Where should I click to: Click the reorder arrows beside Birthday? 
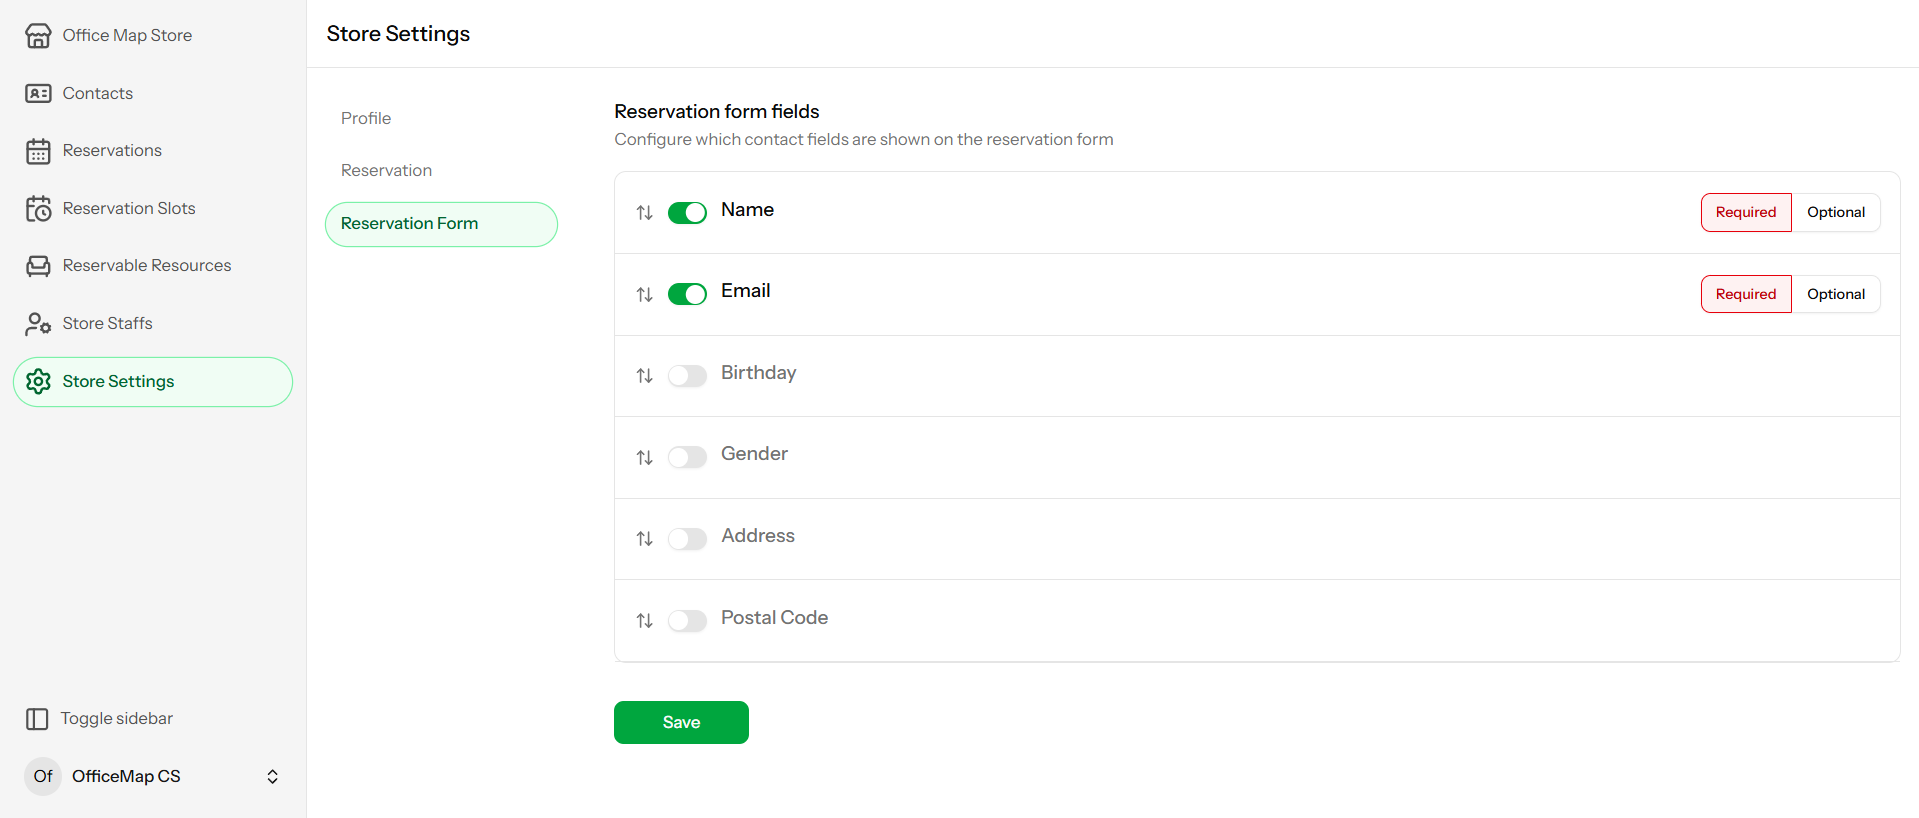tap(644, 376)
